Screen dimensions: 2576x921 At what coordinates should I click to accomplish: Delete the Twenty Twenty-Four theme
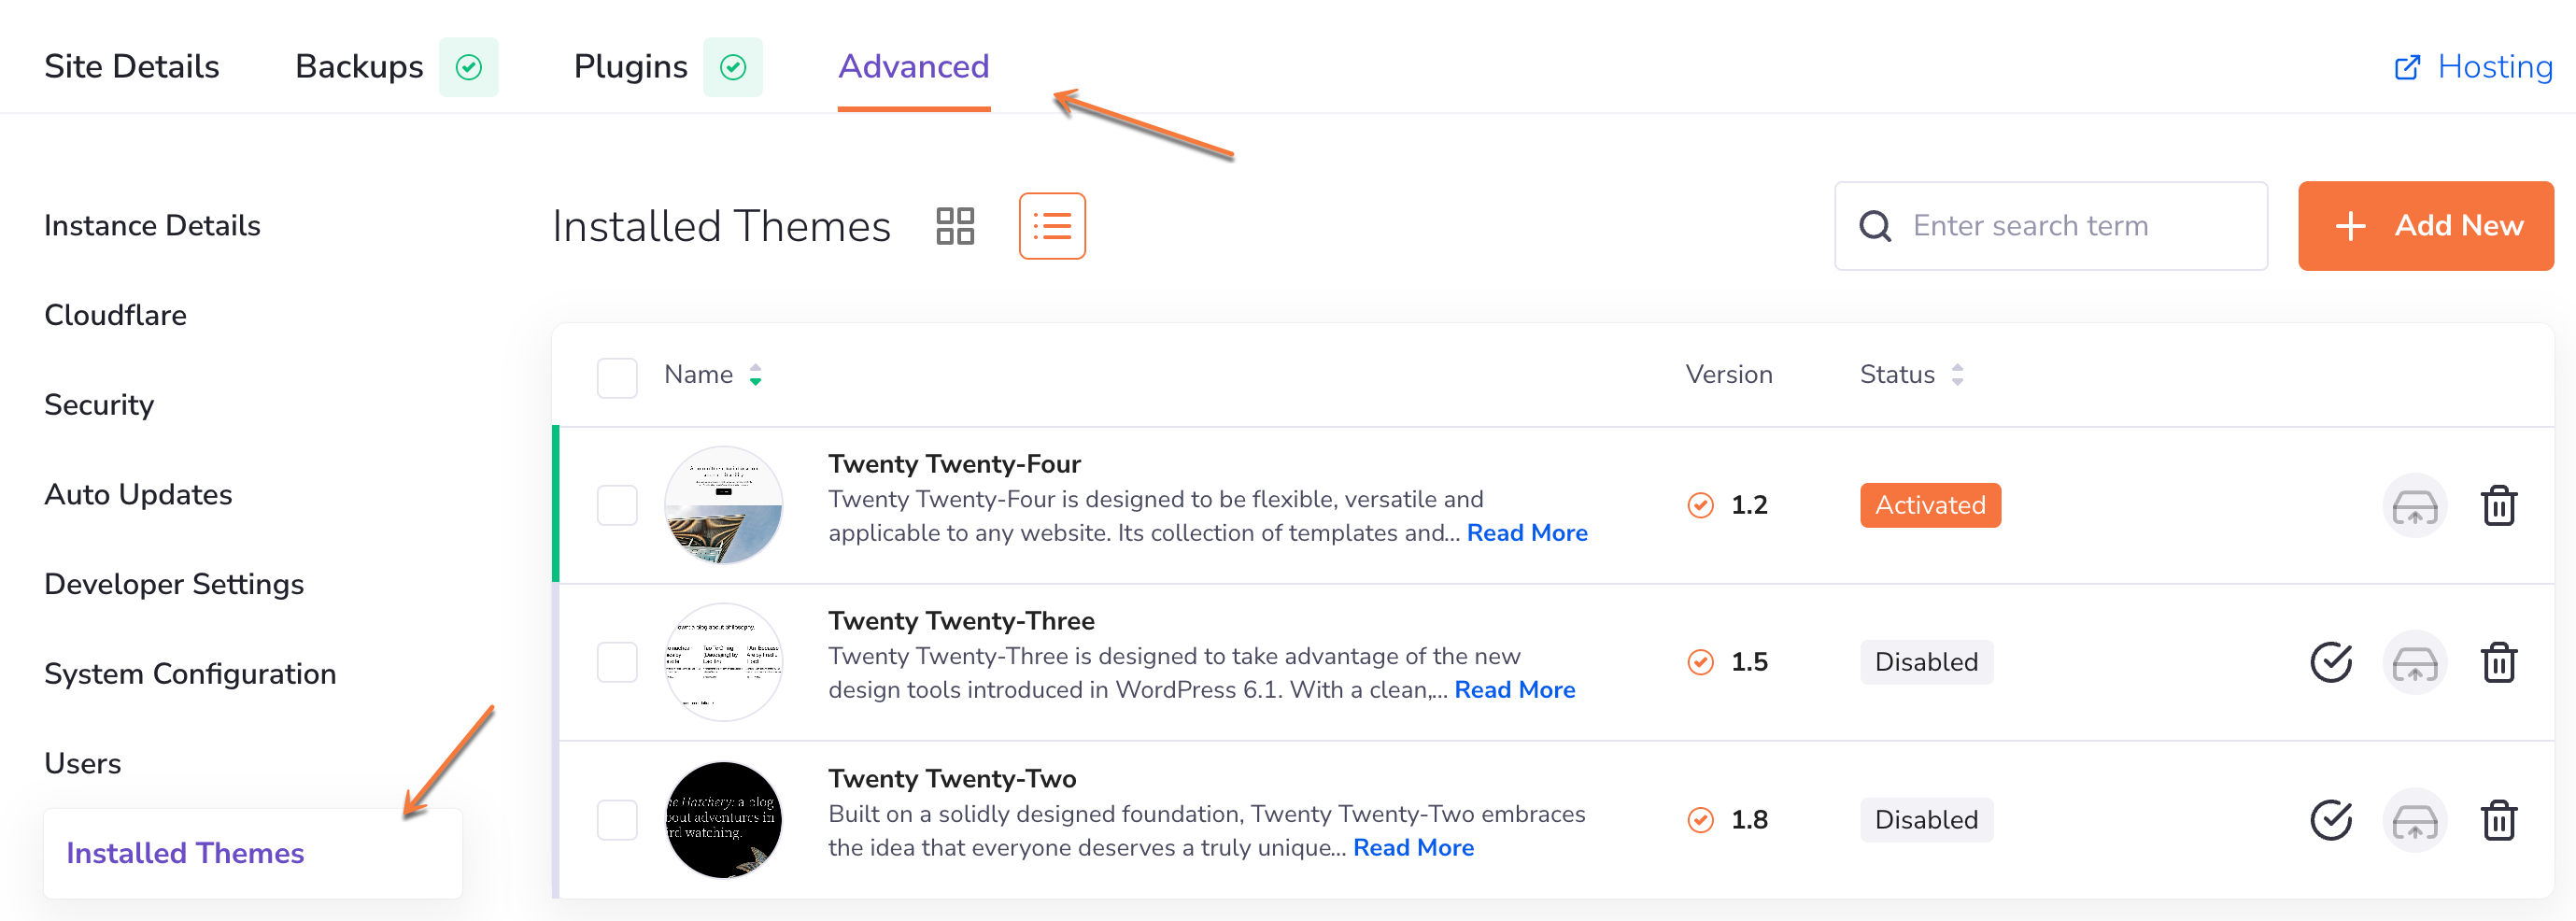click(x=2497, y=506)
